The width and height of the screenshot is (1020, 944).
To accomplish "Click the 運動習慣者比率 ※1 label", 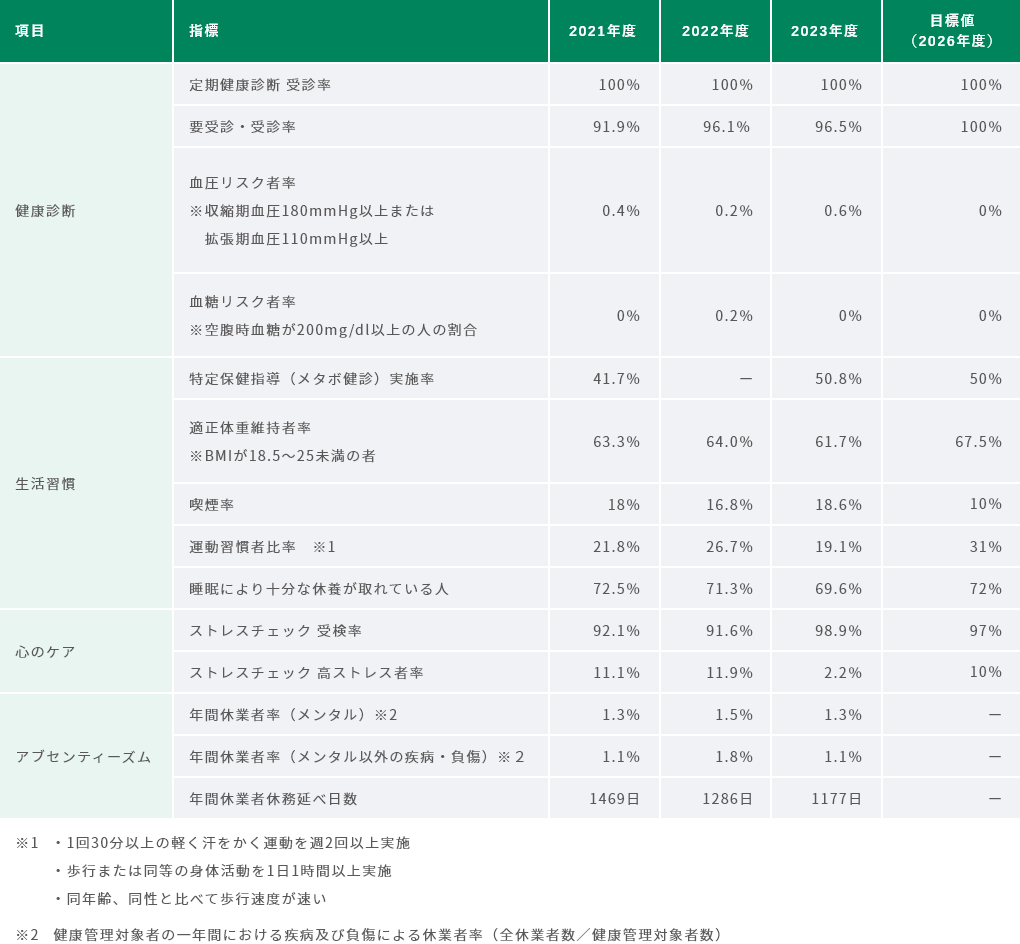I will tap(263, 547).
